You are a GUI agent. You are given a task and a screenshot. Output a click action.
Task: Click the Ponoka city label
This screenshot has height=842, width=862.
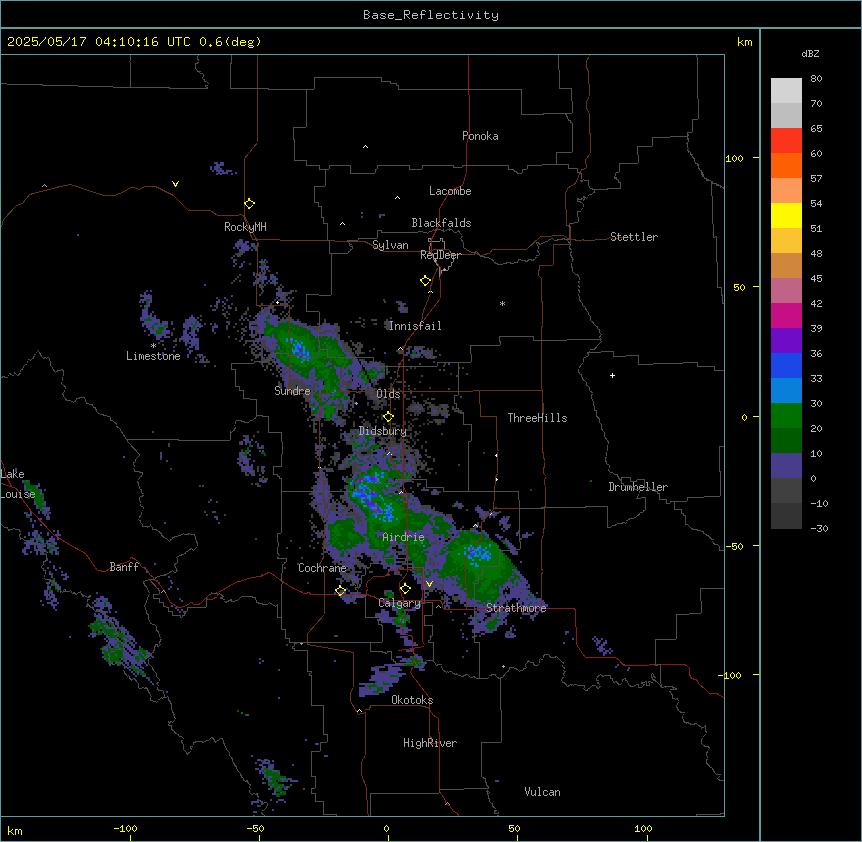click(x=480, y=136)
